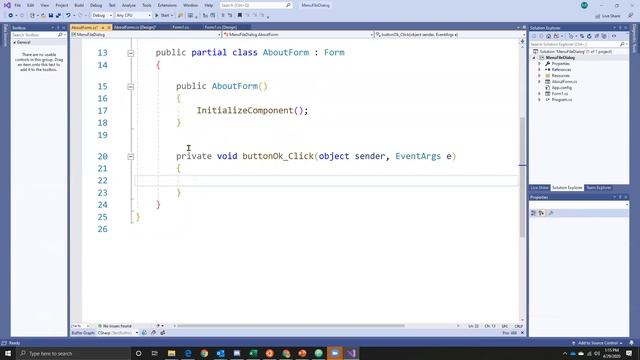The height and width of the screenshot is (360, 640).
Task: Switch to the AboutForm.cs [Design] tab
Action: click(135, 27)
